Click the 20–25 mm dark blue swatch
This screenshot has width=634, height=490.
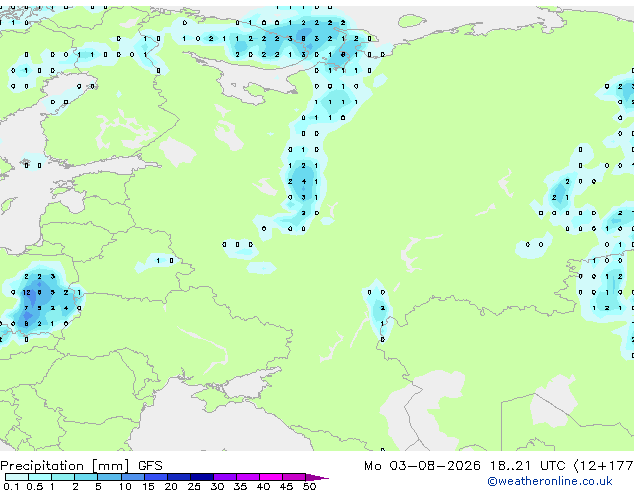point(179,477)
